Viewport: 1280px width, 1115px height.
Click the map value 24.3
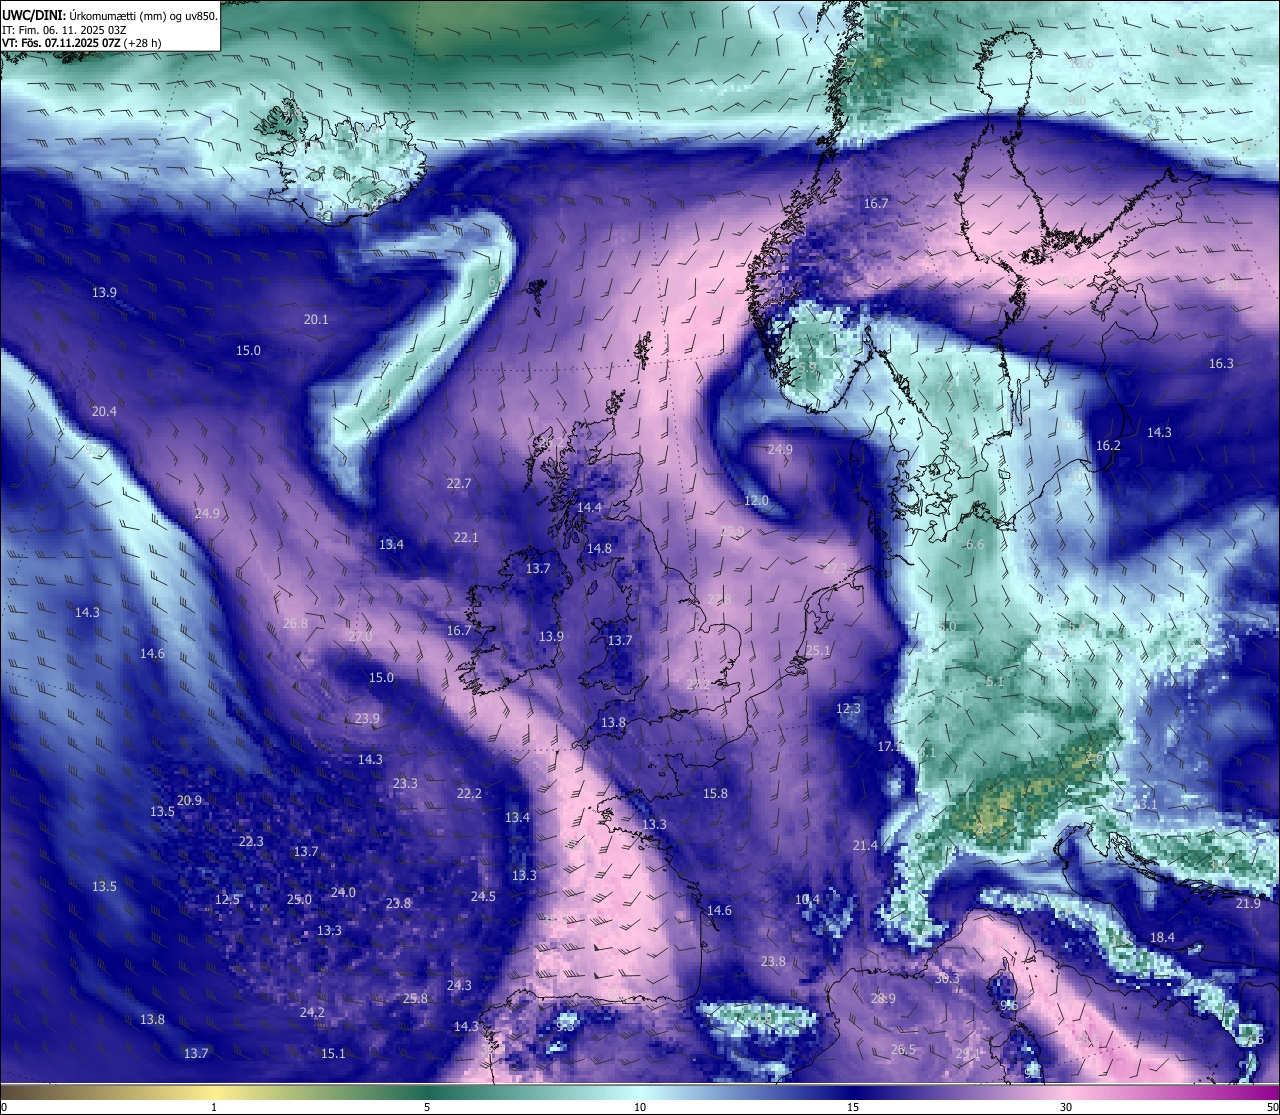(459, 986)
